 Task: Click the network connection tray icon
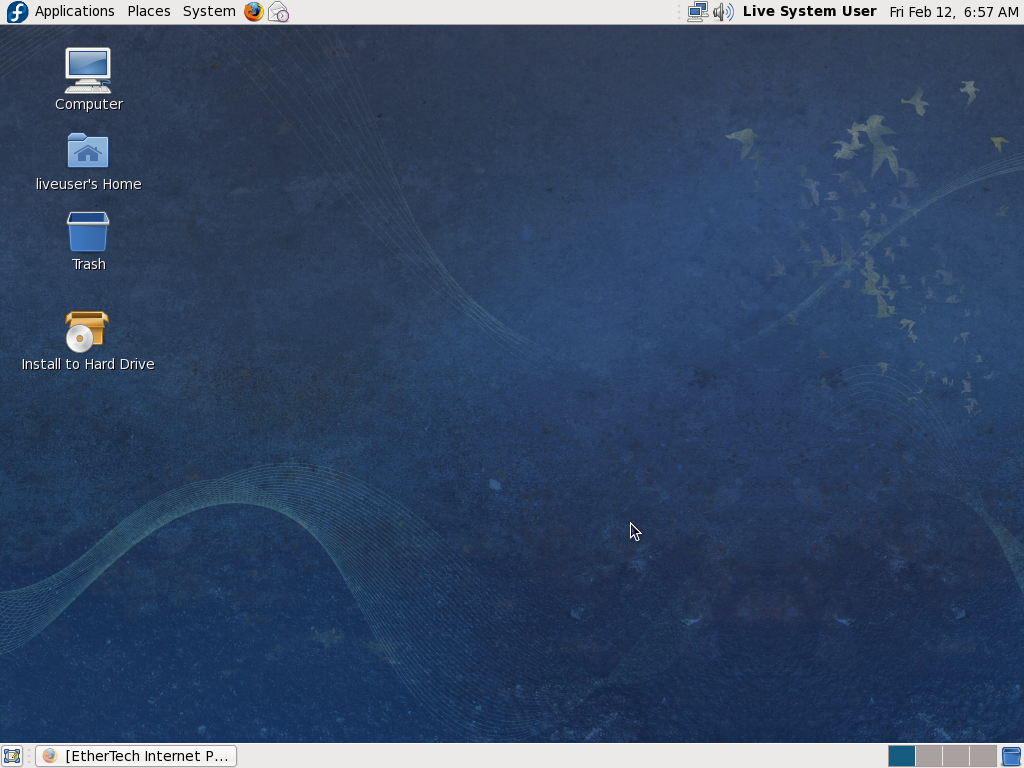(x=698, y=12)
